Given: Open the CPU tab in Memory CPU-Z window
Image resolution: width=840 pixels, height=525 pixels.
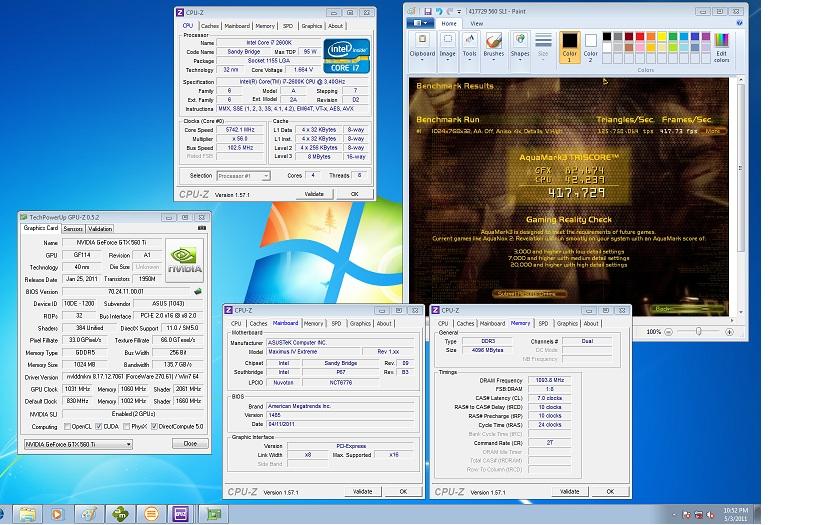Looking at the screenshot, I should [x=443, y=324].
